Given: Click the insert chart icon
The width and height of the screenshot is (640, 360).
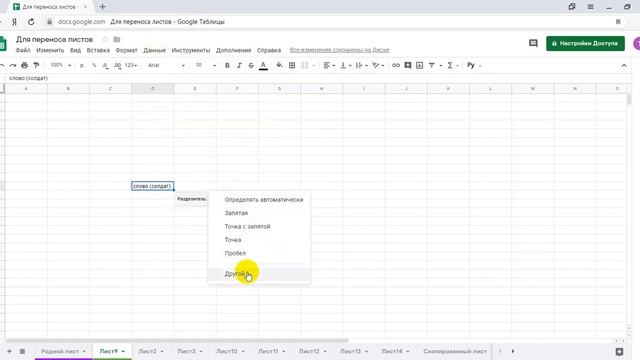Looking at the screenshot, I should coord(420,65).
